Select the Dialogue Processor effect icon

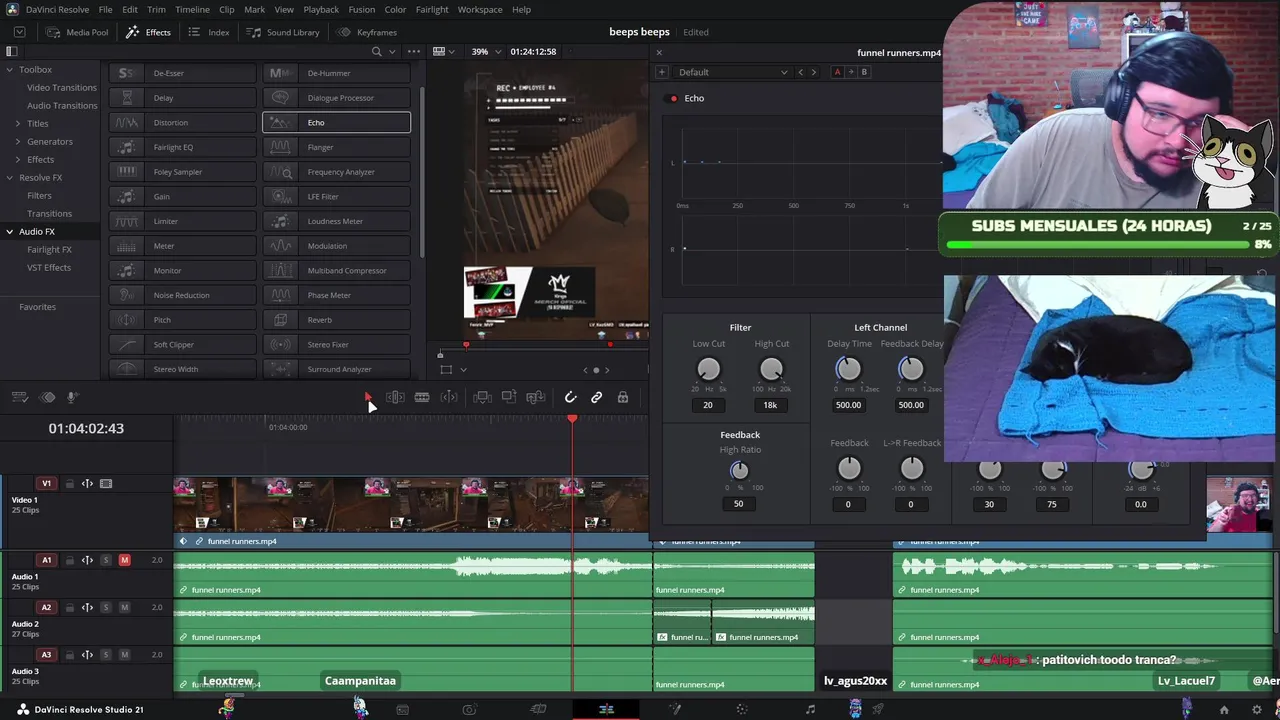(x=281, y=98)
